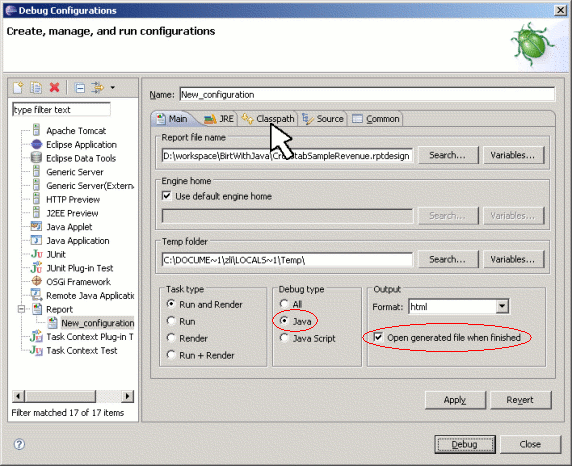Screen dimensions: 572x466
Task: Open the Source tab
Action: [x=322, y=119]
